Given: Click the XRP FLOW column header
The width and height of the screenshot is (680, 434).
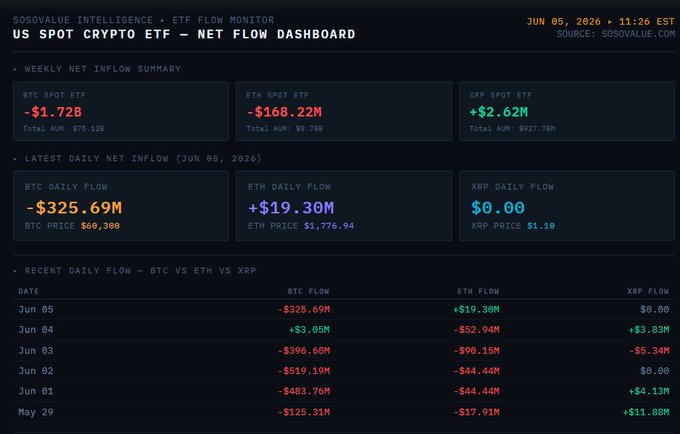Looking at the screenshot, I should tap(648, 291).
